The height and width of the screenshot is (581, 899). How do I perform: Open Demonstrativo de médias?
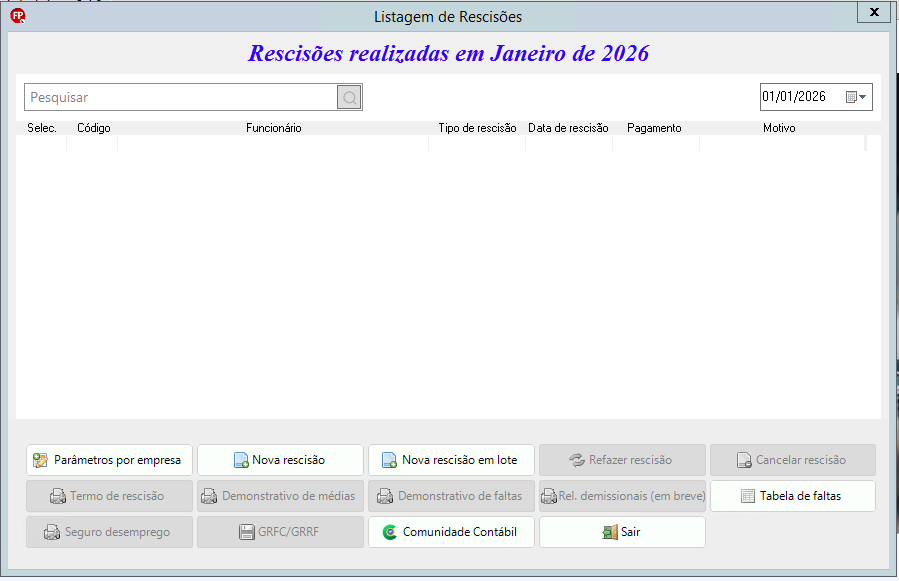click(x=280, y=496)
